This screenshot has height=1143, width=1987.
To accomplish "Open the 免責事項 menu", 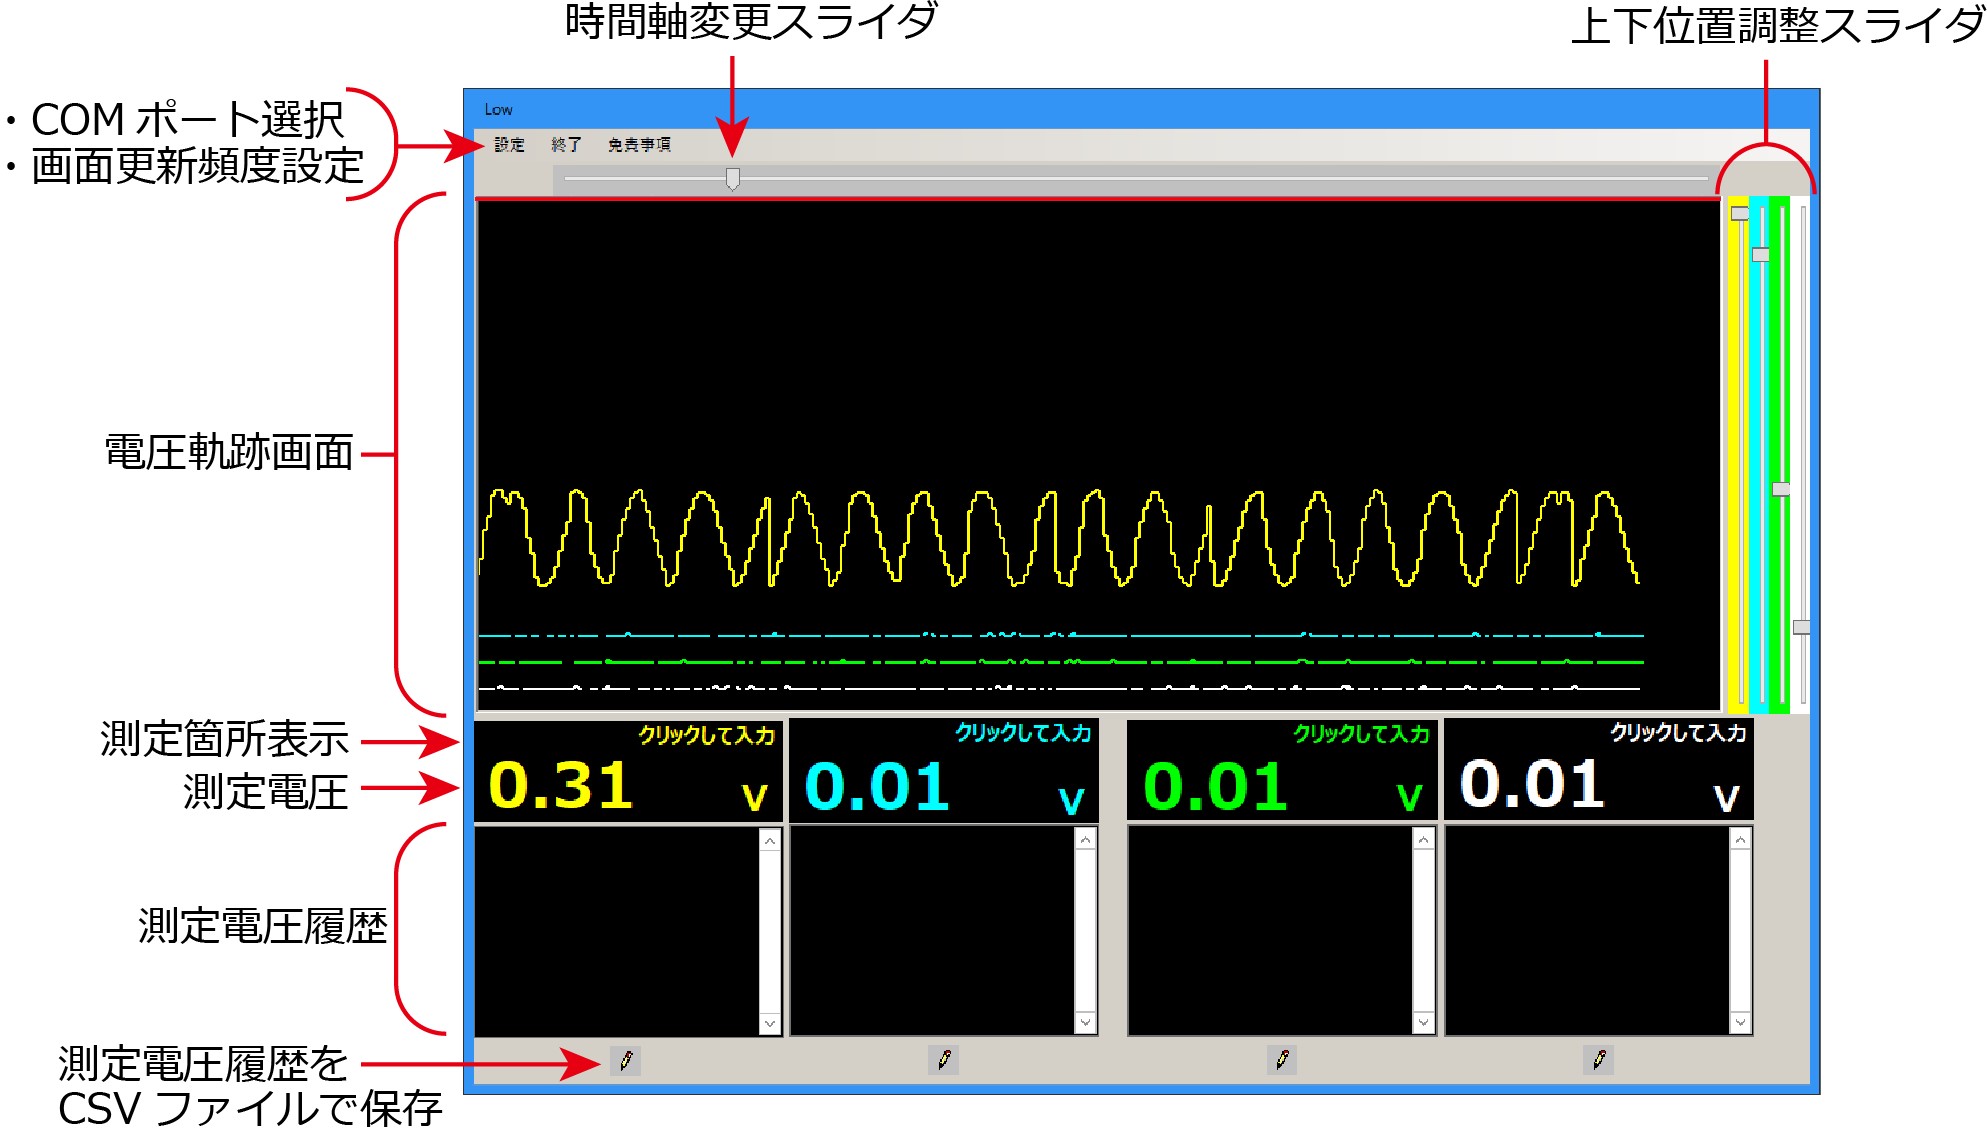I will coord(639,145).
